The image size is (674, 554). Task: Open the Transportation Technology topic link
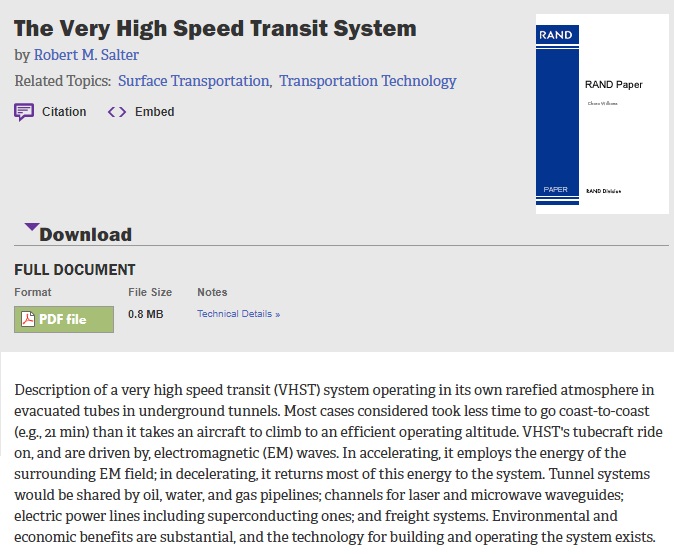point(368,81)
